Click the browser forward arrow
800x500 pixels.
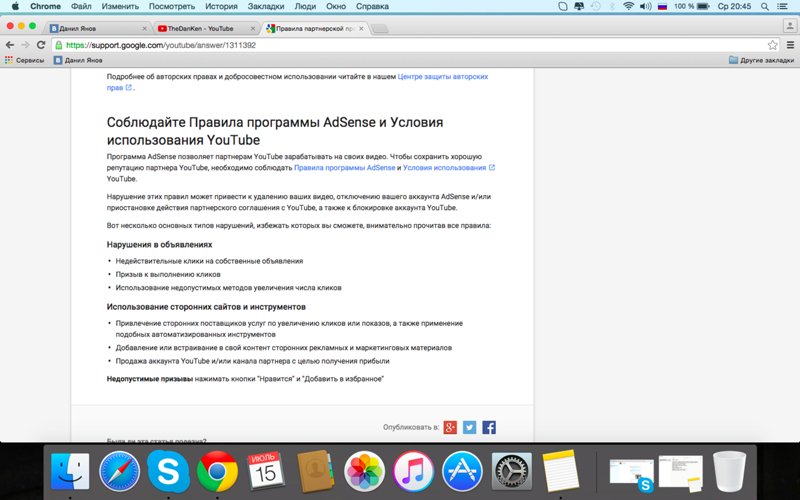[x=25, y=45]
